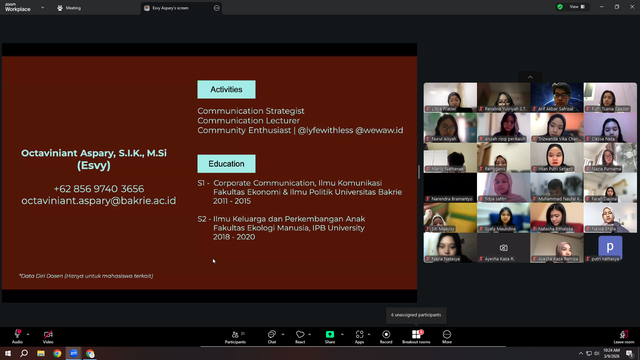Switch to the Meeting tab
The width and height of the screenshot is (640, 360).
point(69,8)
